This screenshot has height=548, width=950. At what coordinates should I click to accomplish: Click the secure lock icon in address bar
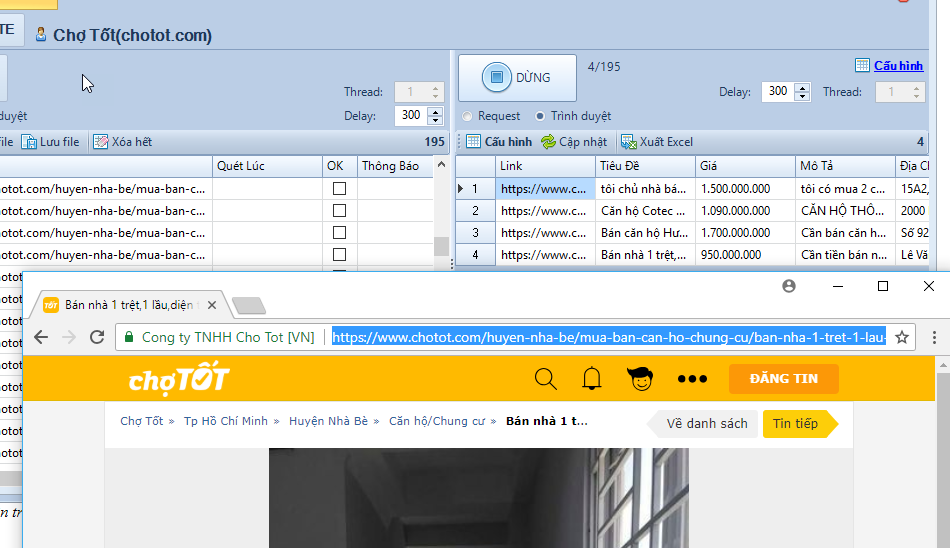[x=128, y=337]
